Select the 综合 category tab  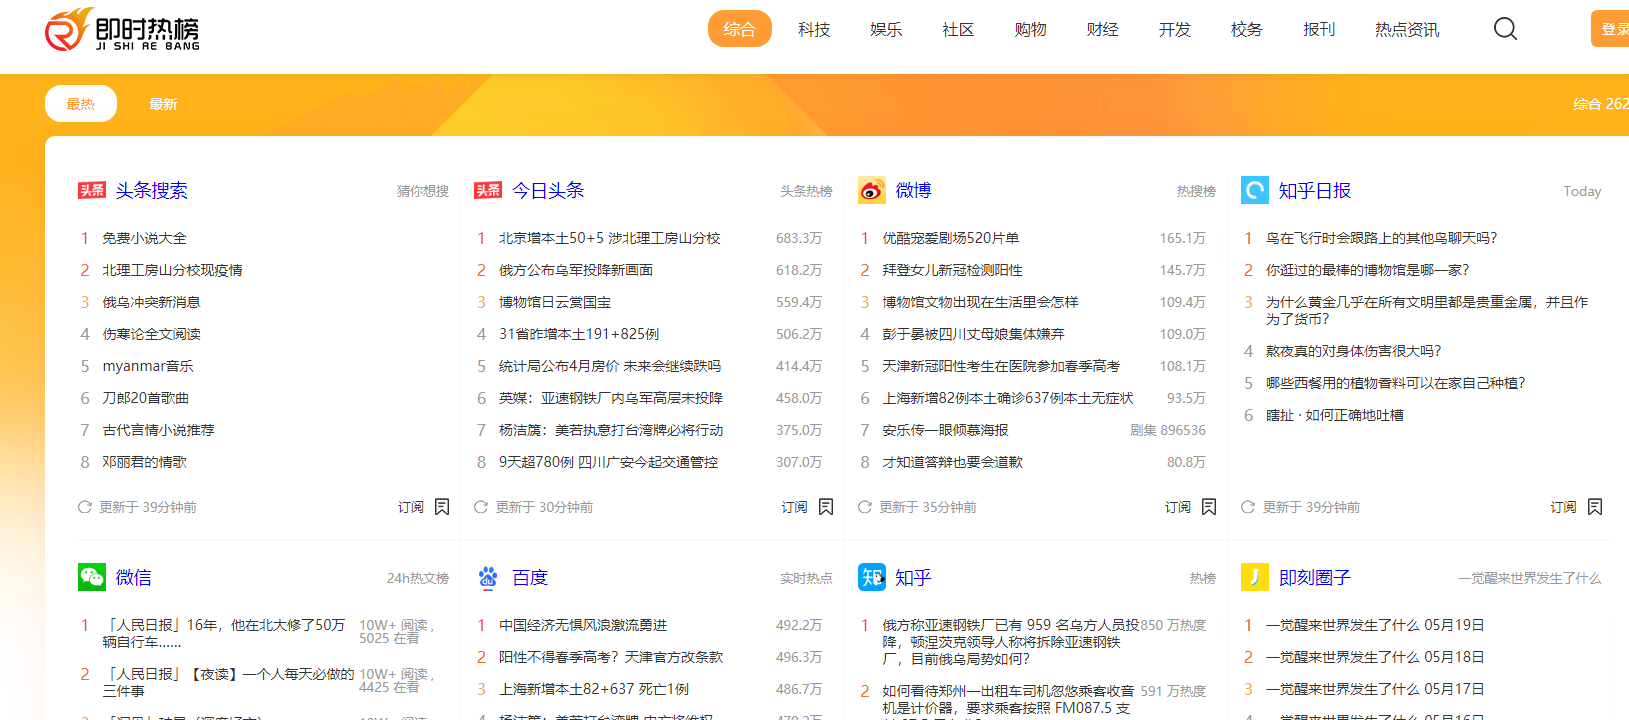click(x=740, y=29)
